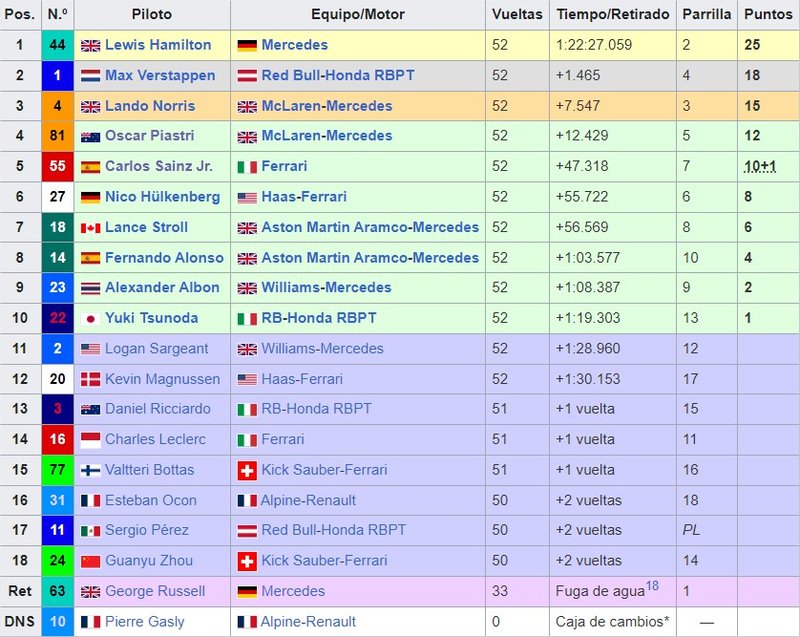Image resolution: width=800 pixels, height=637 pixels.
Task: Click the German flag beside Mercedes in row 1
Action: (x=247, y=46)
